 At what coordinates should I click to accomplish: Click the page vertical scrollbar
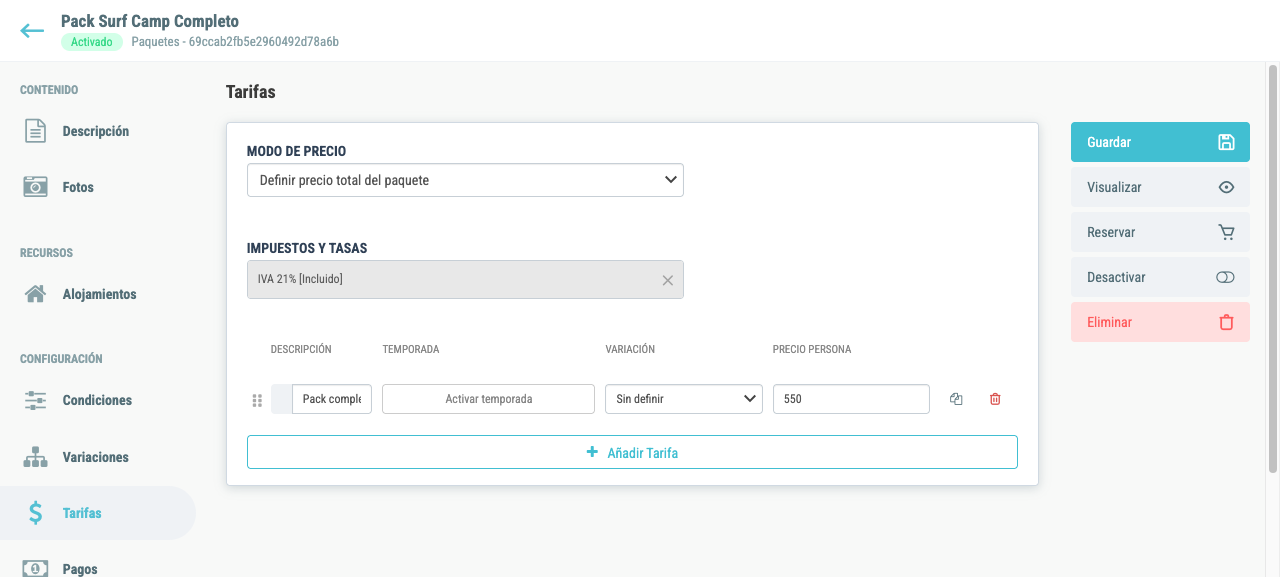pyautogui.click(x=1273, y=270)
